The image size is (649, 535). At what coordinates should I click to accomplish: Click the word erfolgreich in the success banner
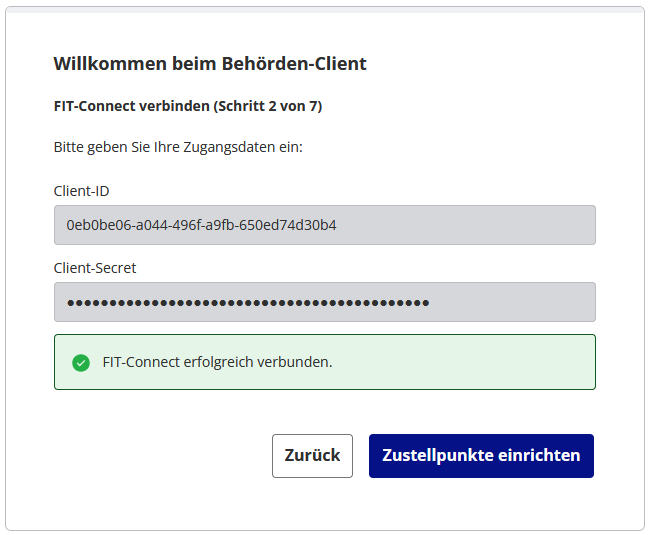click(213, 362)
